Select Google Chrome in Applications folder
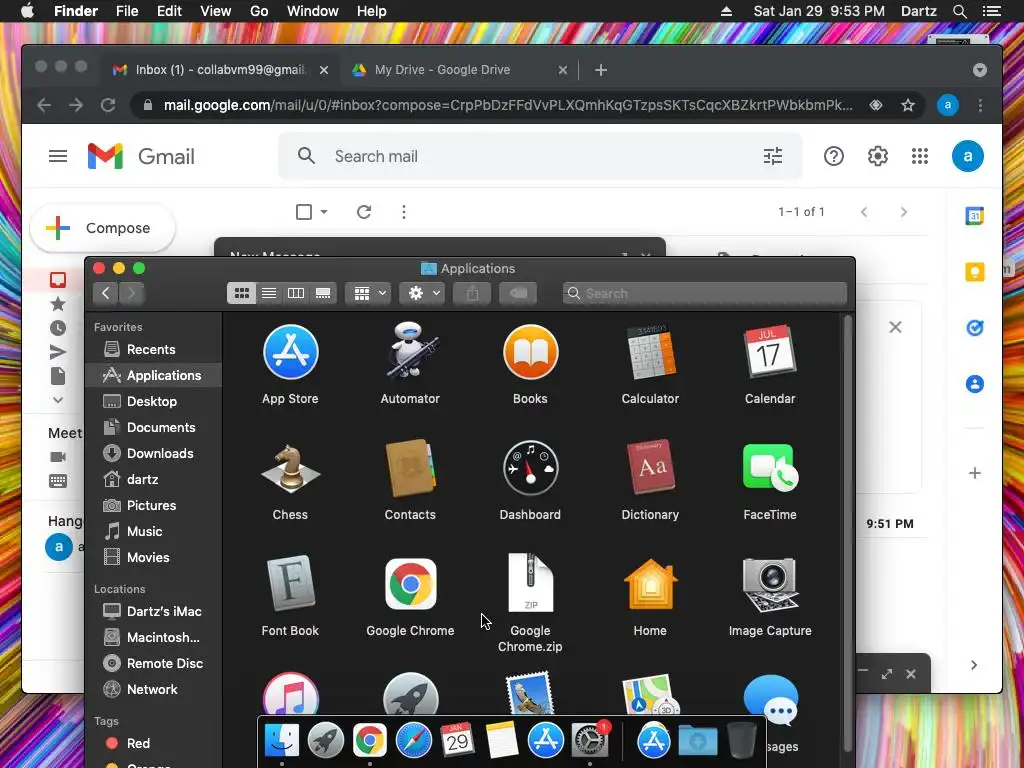Image resolution: width=1024 pixels, height=768 pixels. coord(410,584)
